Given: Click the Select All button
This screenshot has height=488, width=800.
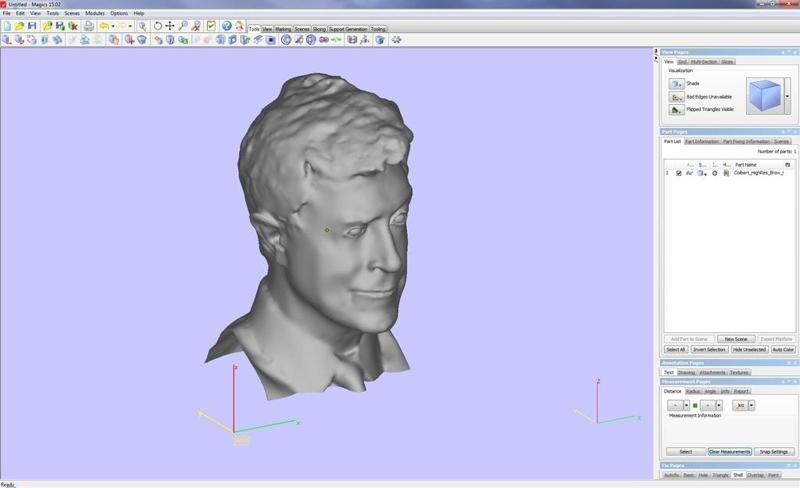Looking at the screenshot, I should coord(676,350).
